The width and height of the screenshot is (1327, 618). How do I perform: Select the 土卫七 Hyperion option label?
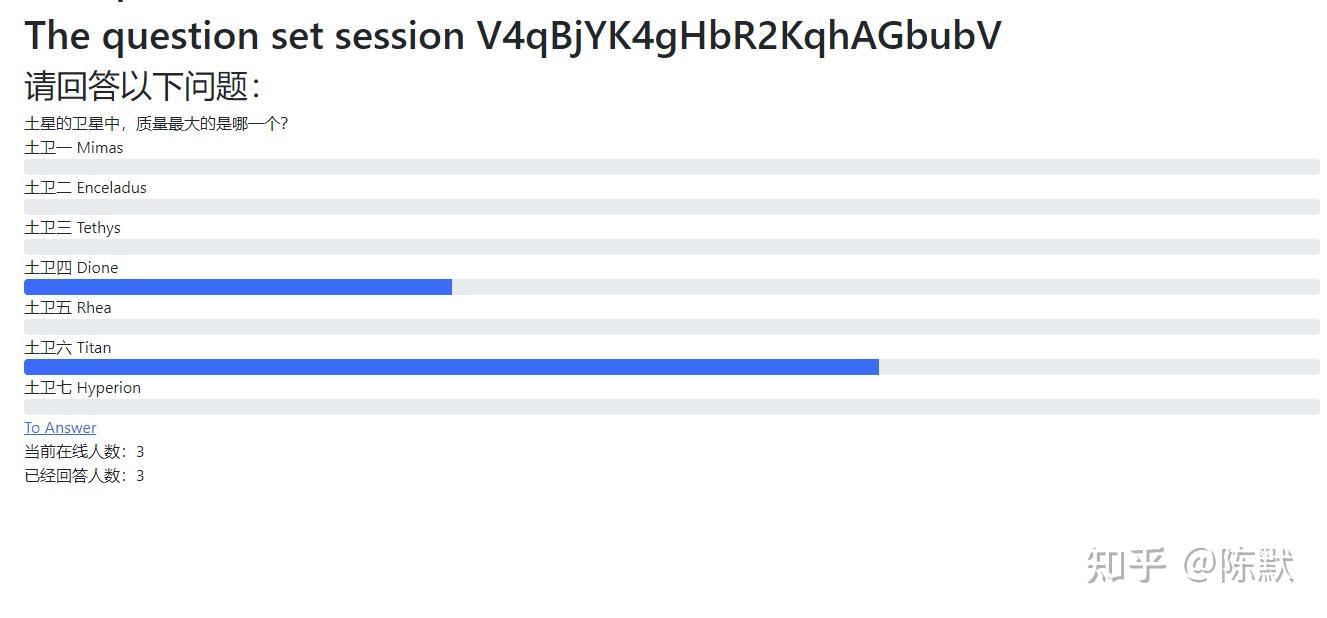82,388
